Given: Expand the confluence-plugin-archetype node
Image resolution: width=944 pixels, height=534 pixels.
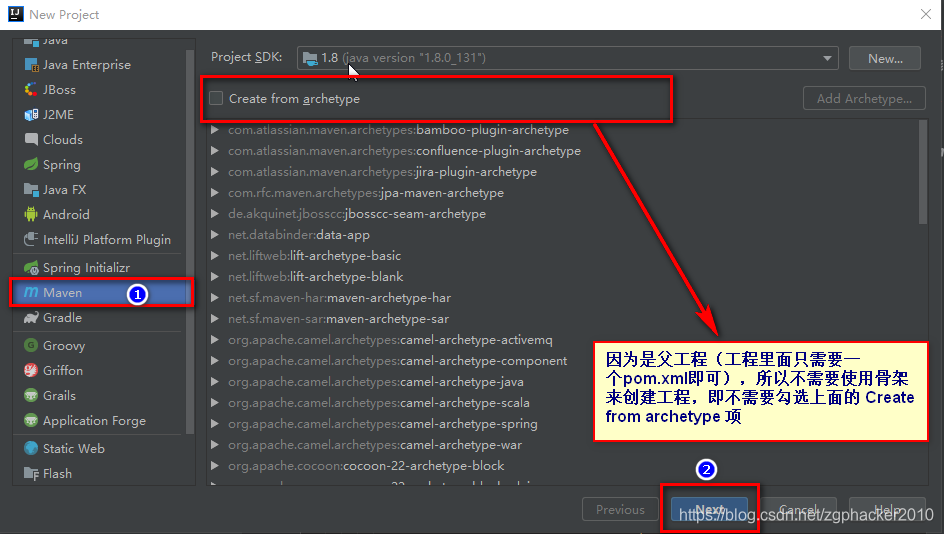Looking at the screenshot, I should [215, 151].
